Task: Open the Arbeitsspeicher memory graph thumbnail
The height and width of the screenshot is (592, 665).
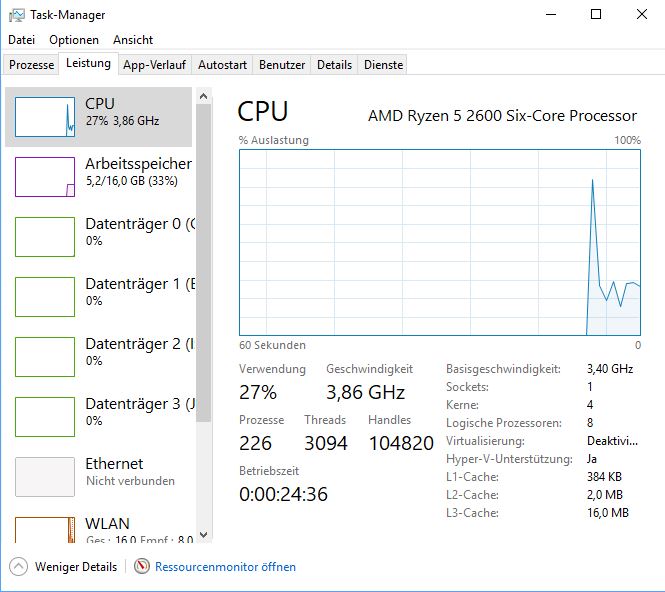Action: pos(45,177)
